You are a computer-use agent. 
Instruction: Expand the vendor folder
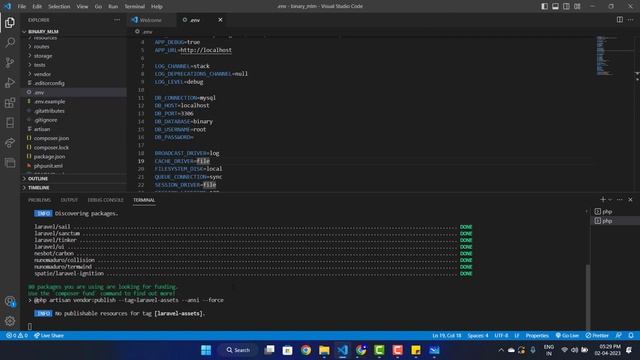coord(42,74)
